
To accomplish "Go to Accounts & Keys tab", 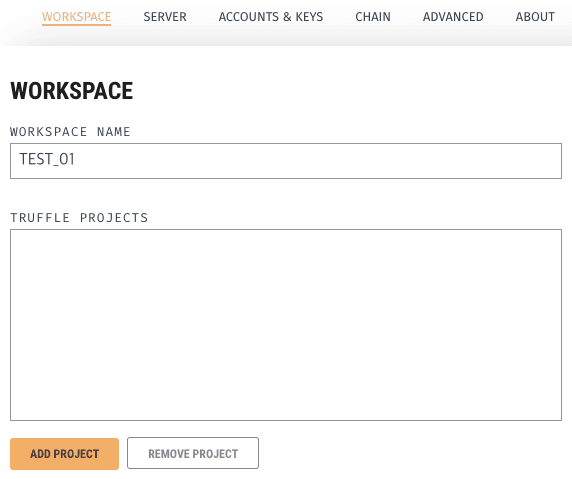I will [x=271, y=17].
